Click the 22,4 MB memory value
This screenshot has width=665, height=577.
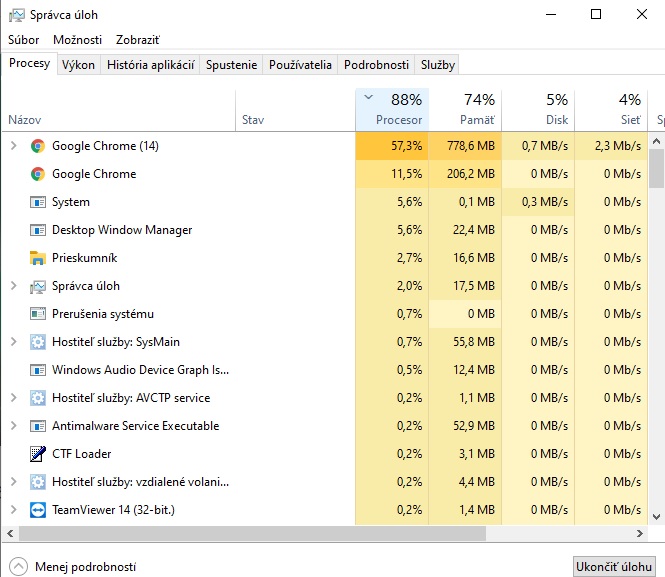[474, 230]
